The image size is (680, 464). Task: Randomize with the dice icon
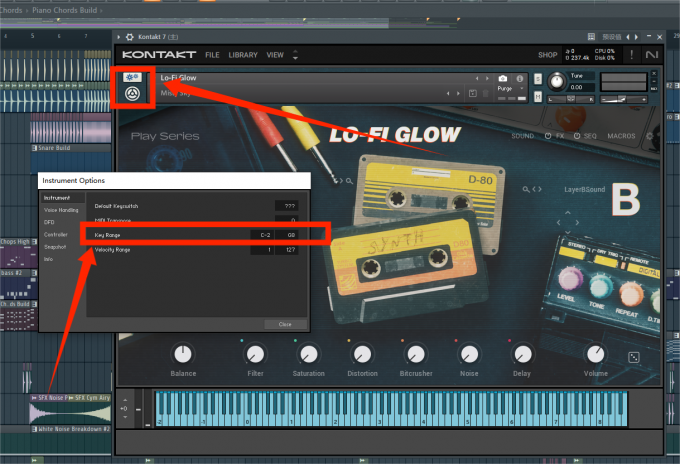[634, 357]
